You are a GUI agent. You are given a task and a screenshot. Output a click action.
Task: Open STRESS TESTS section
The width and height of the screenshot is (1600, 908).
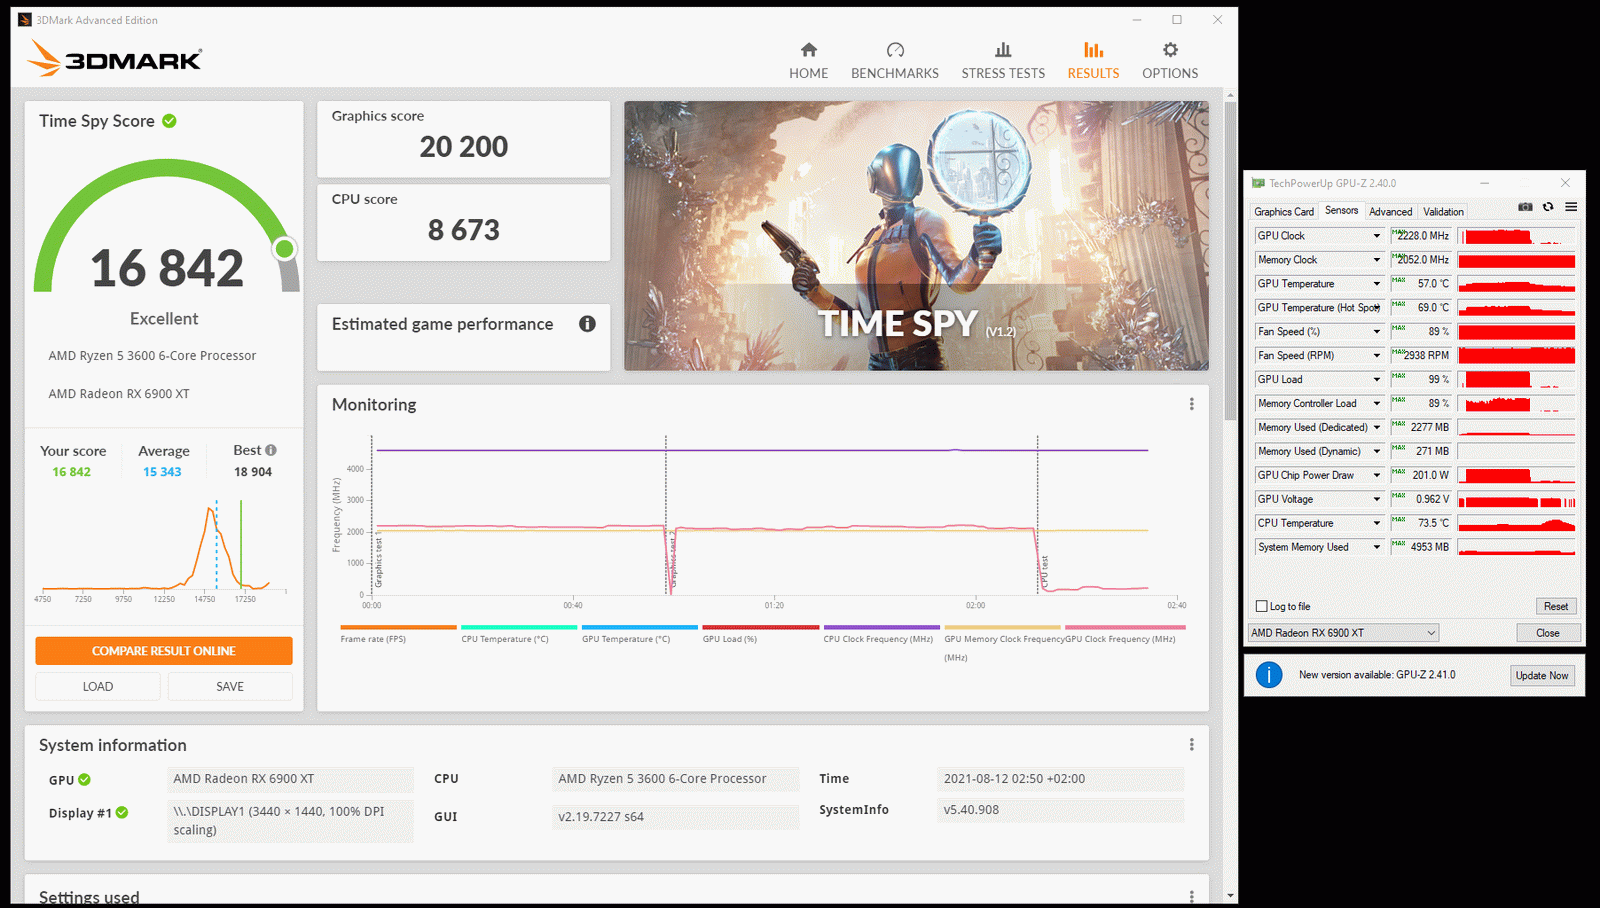1003,61
